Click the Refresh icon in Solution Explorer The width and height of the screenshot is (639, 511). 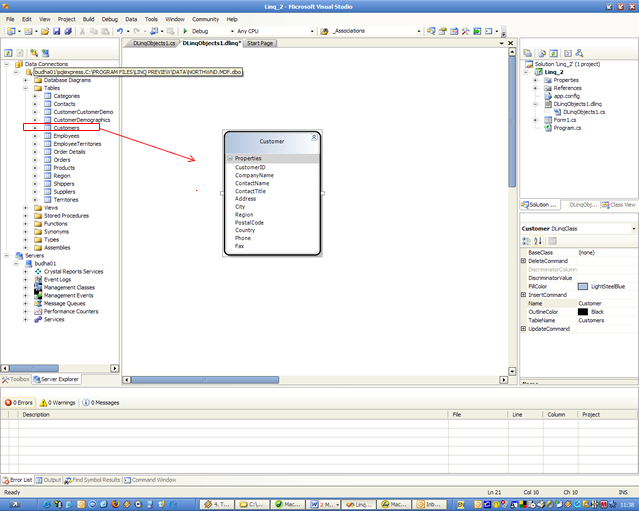[x=553, y=53]
